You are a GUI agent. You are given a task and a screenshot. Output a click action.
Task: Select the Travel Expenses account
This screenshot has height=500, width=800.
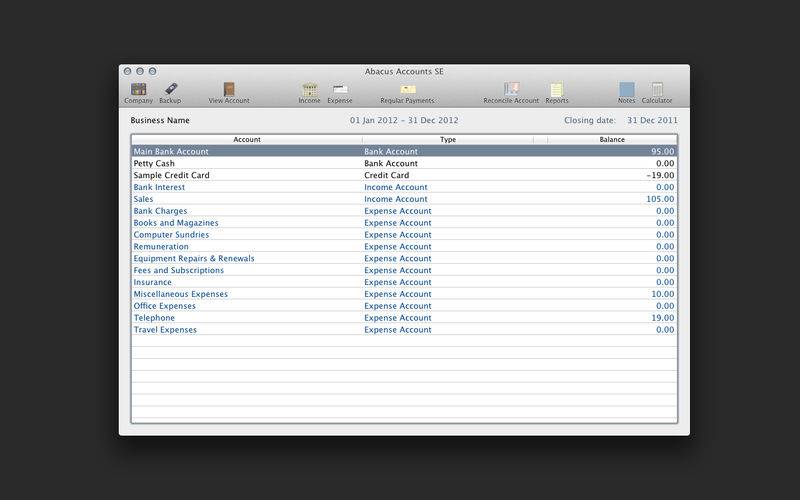point(404,330)
